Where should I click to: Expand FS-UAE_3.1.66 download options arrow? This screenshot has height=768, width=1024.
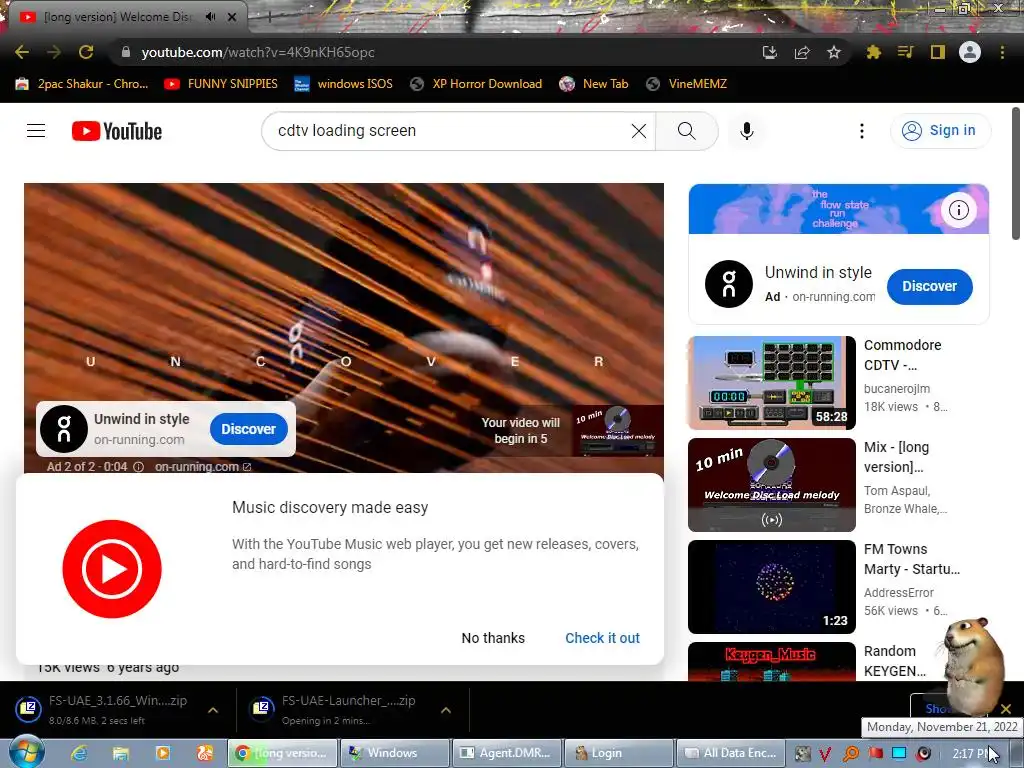(213, 710)
